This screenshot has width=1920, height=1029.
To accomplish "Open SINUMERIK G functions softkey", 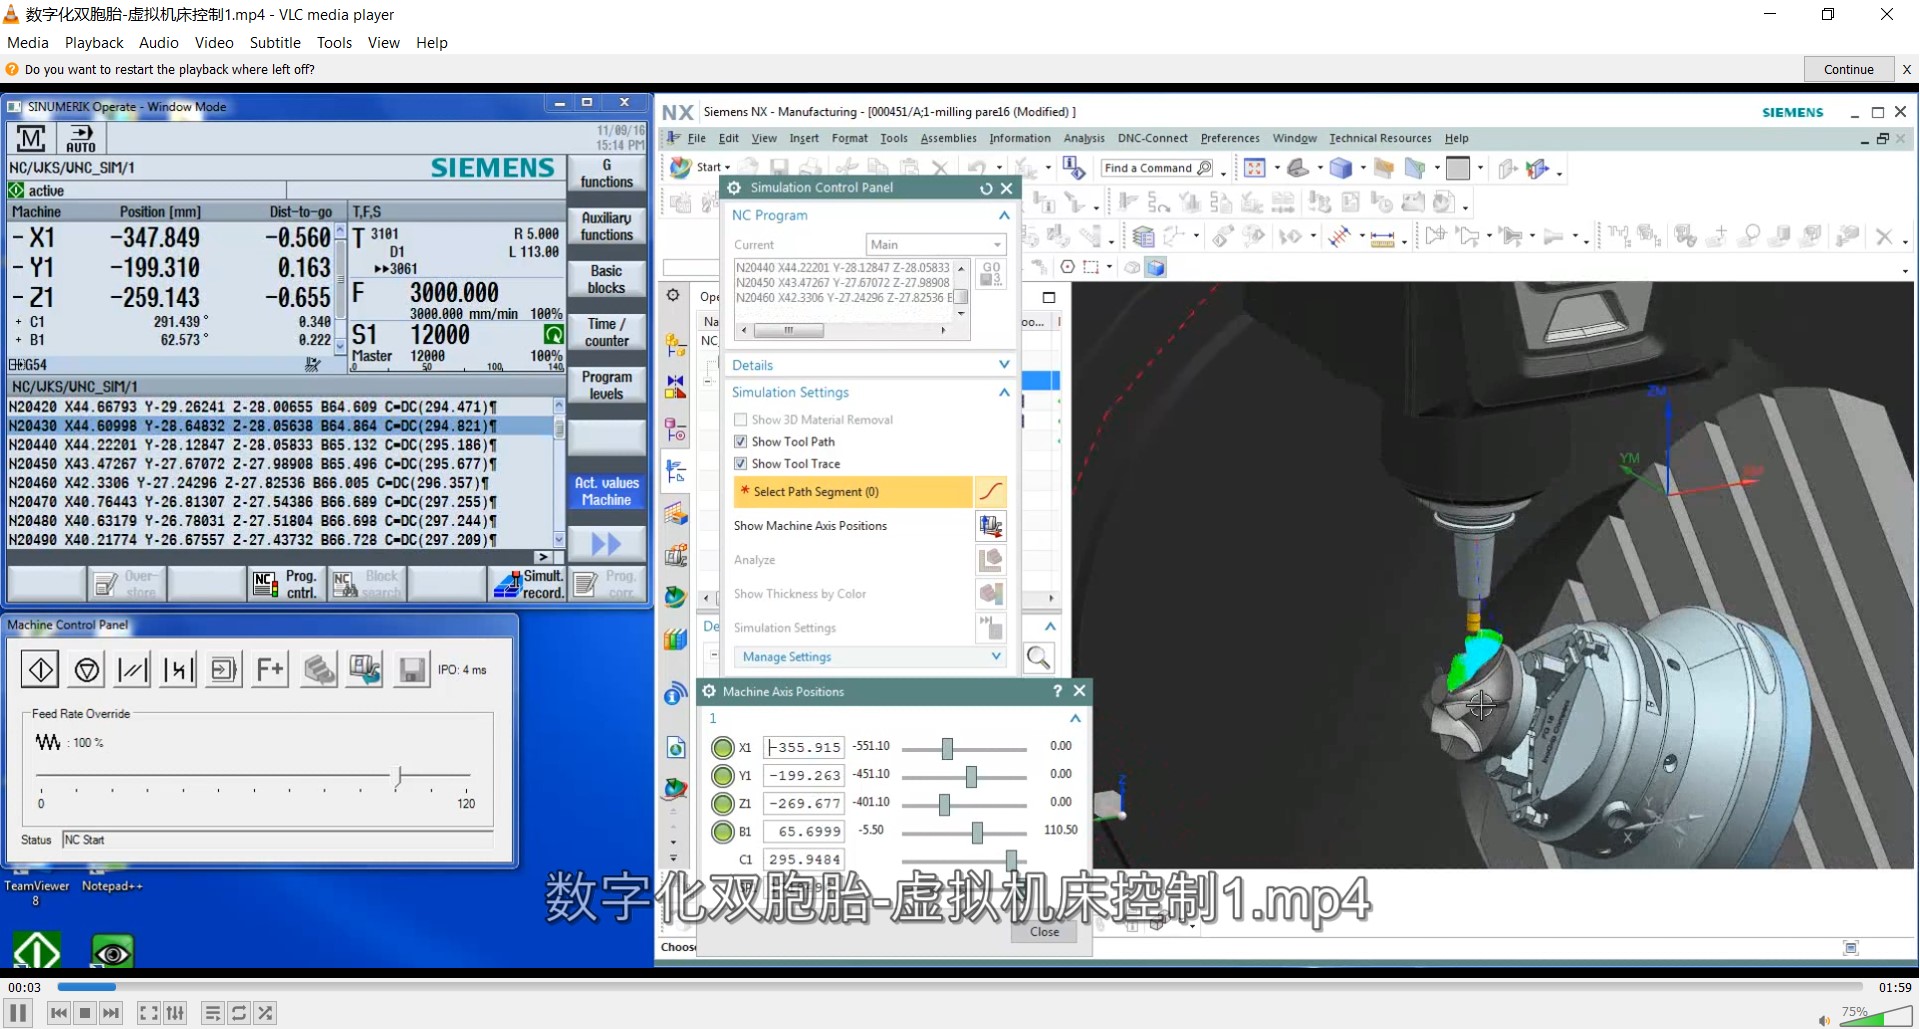I will click(x=607, y=173).
